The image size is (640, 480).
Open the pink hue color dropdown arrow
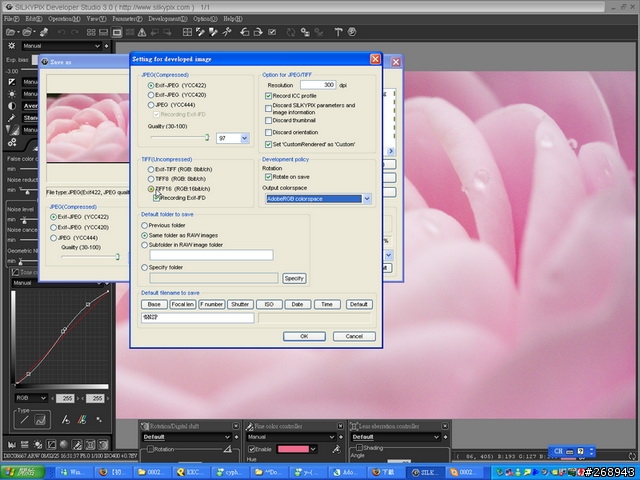coord(313,449)
